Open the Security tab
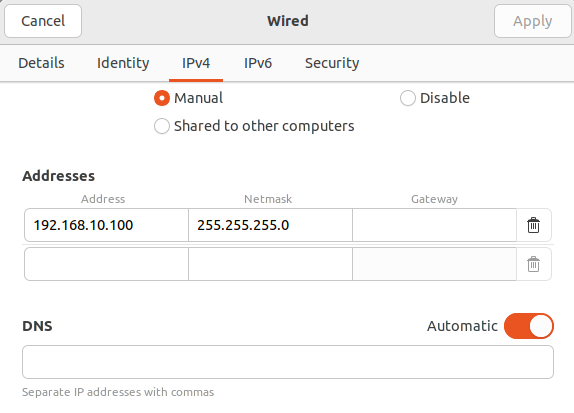 (x=332, y=63)
